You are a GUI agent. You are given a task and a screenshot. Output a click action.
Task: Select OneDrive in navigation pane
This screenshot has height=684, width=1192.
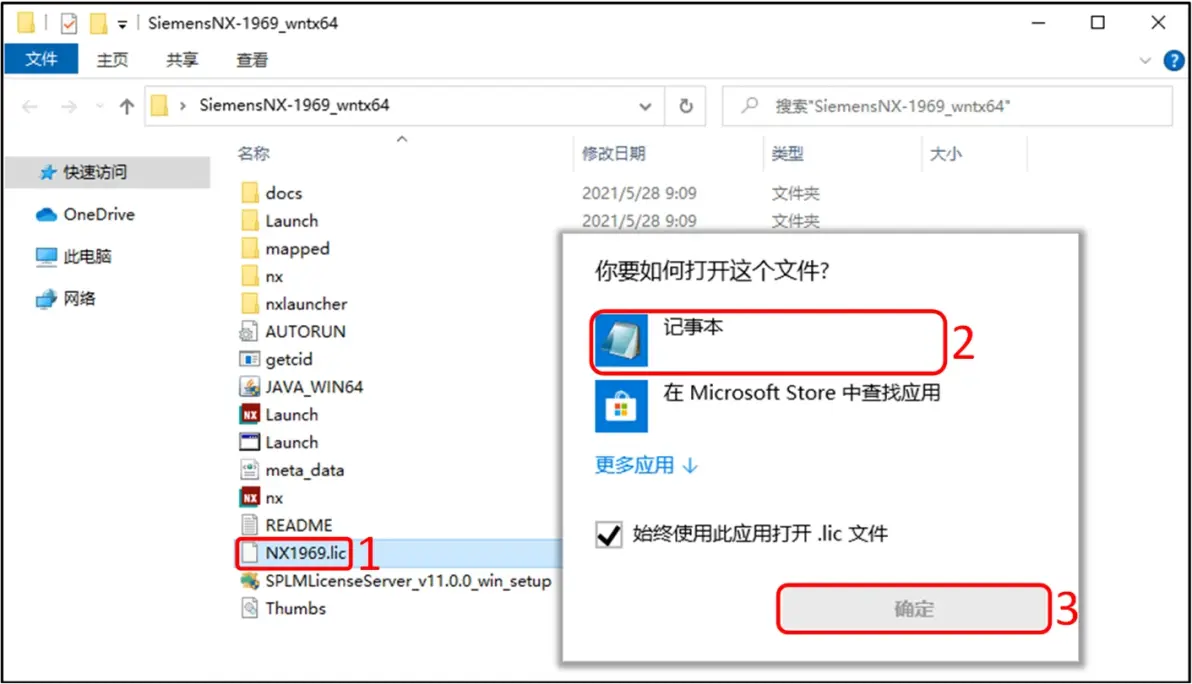[x=85, y=214]
